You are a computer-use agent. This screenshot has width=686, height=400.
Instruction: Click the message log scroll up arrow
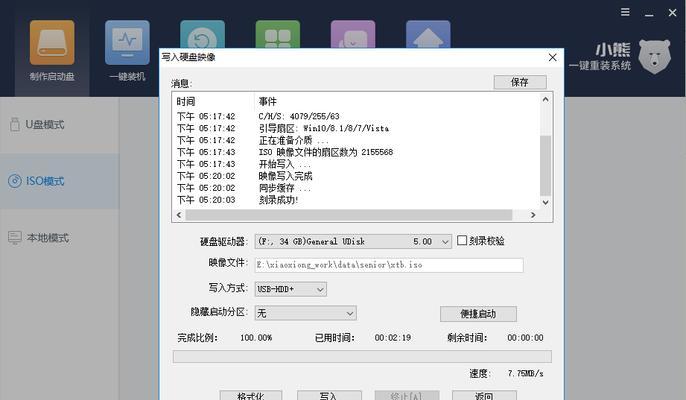(546, 99)
